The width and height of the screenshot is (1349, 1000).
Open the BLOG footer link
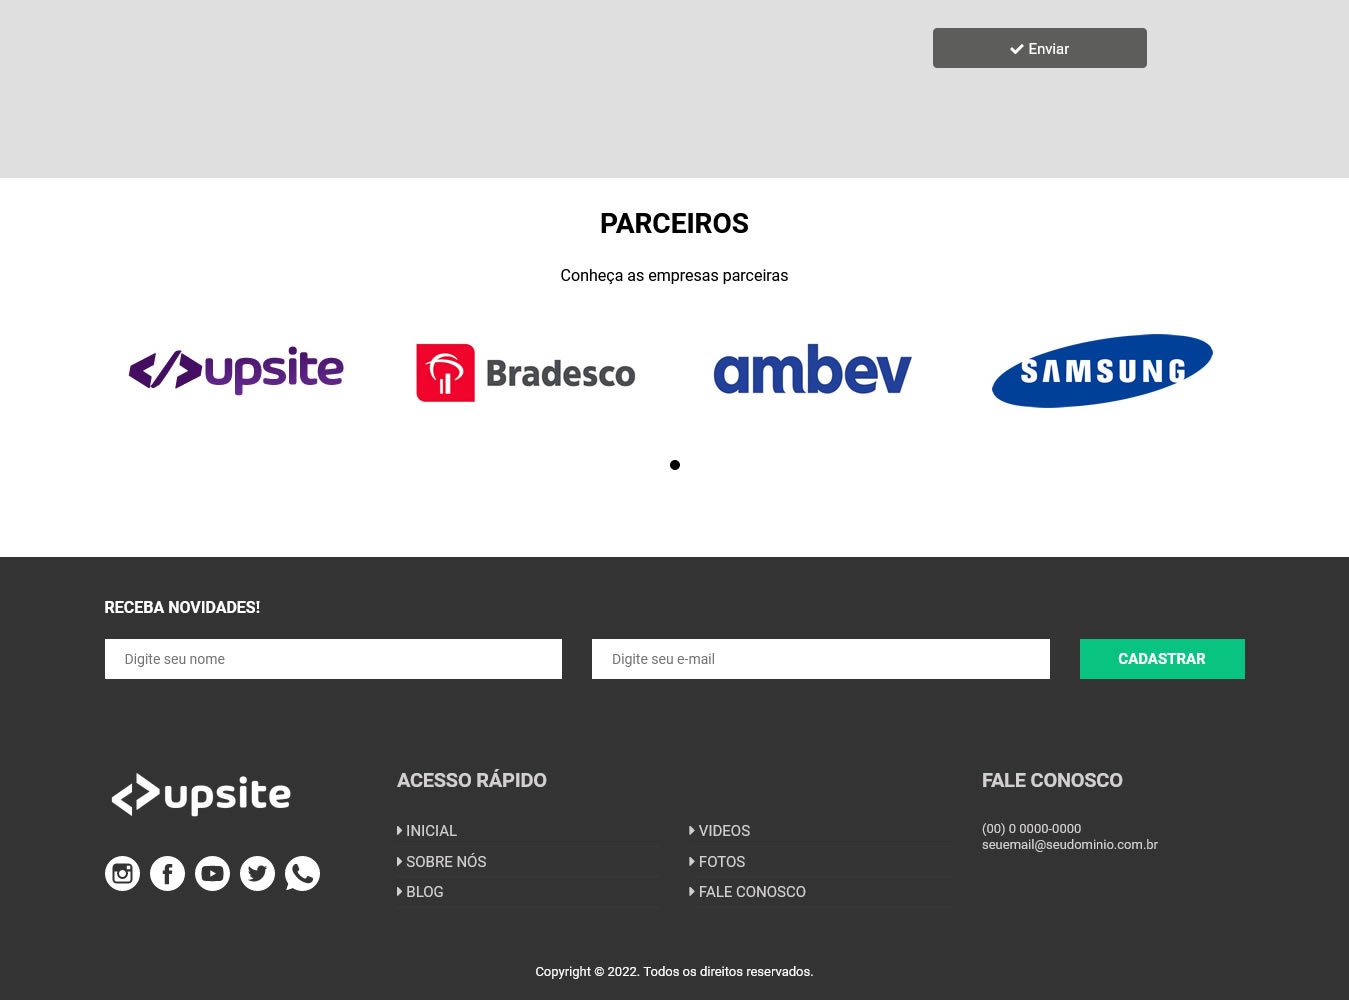[x=424, y=892]
